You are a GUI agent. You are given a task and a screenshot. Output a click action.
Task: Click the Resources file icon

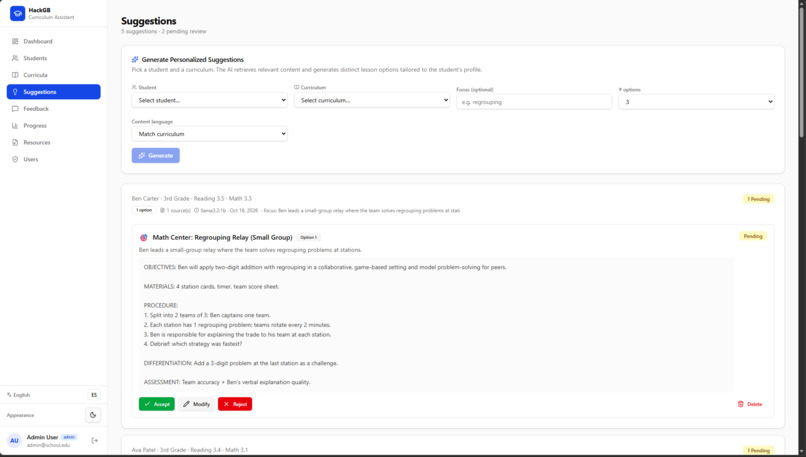point(15,142)
